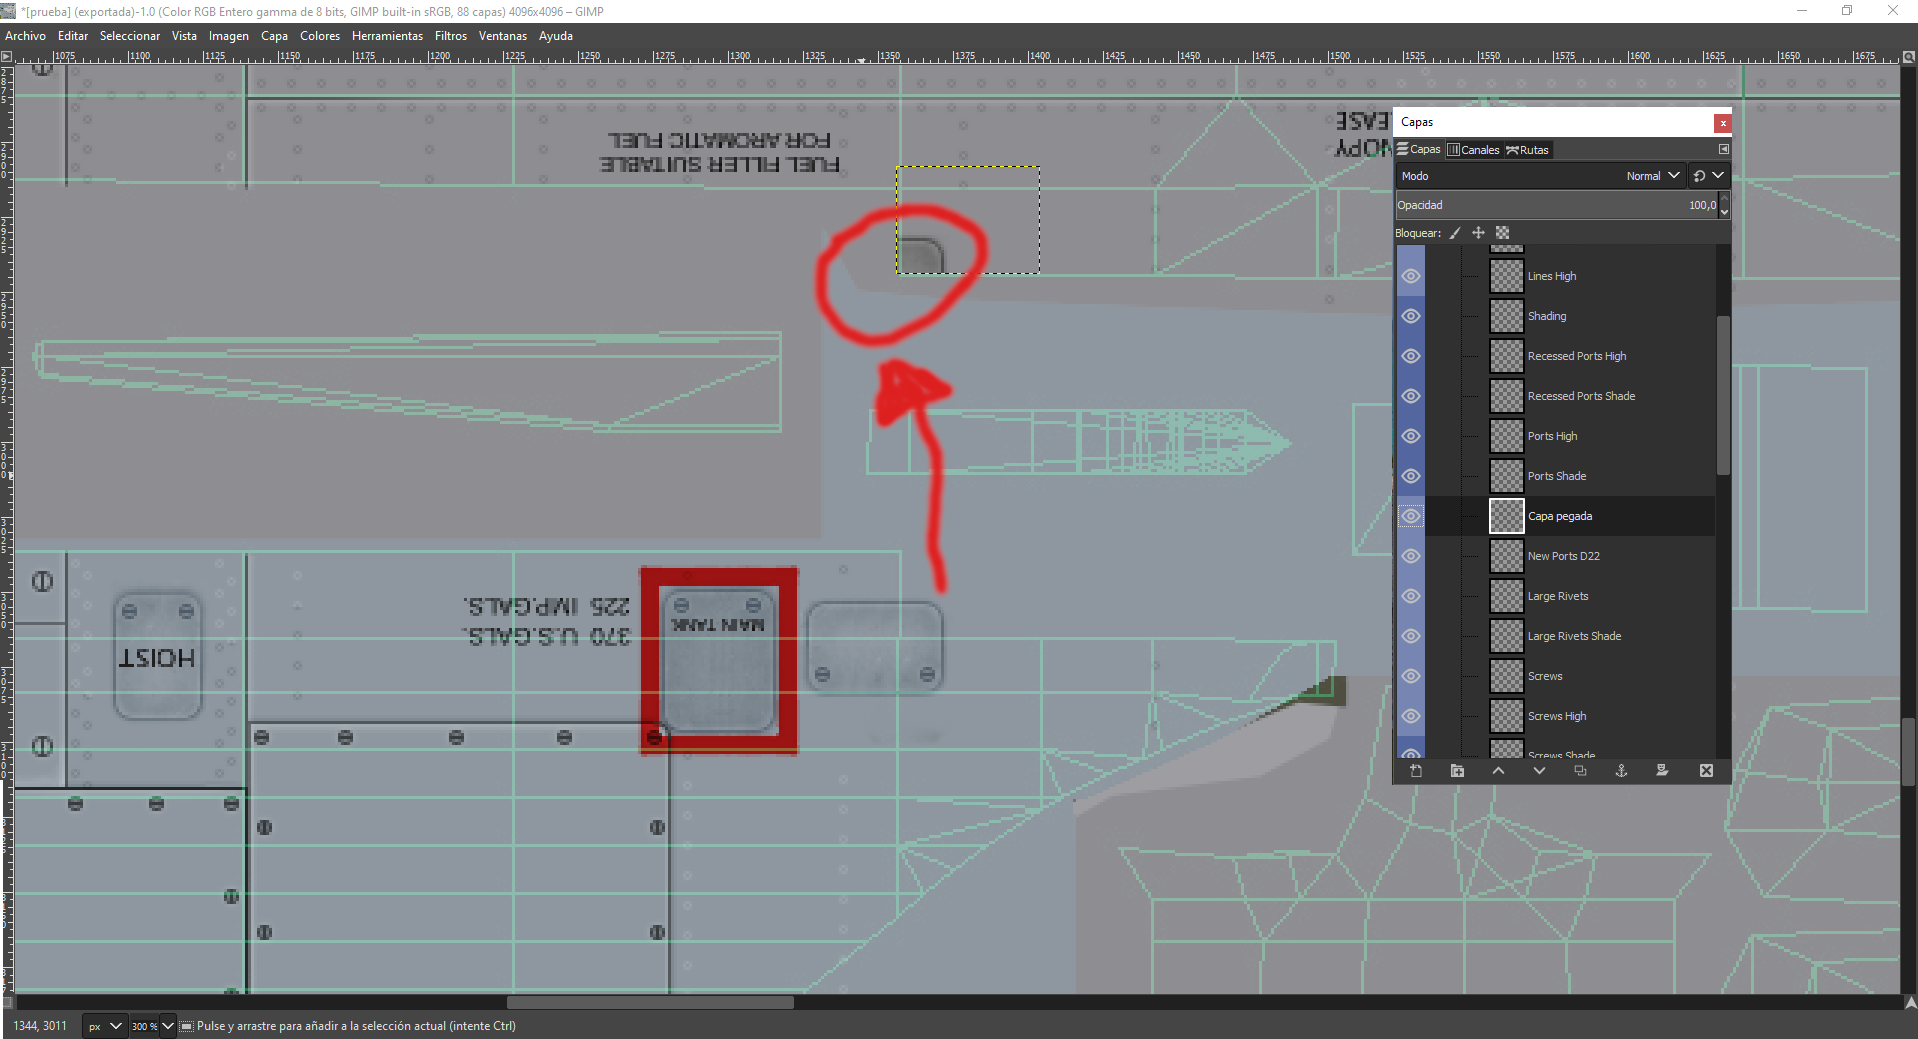1918x1039 pixels.
Task: Select the New Ports D22 layer
Action: pos(1563,556)
